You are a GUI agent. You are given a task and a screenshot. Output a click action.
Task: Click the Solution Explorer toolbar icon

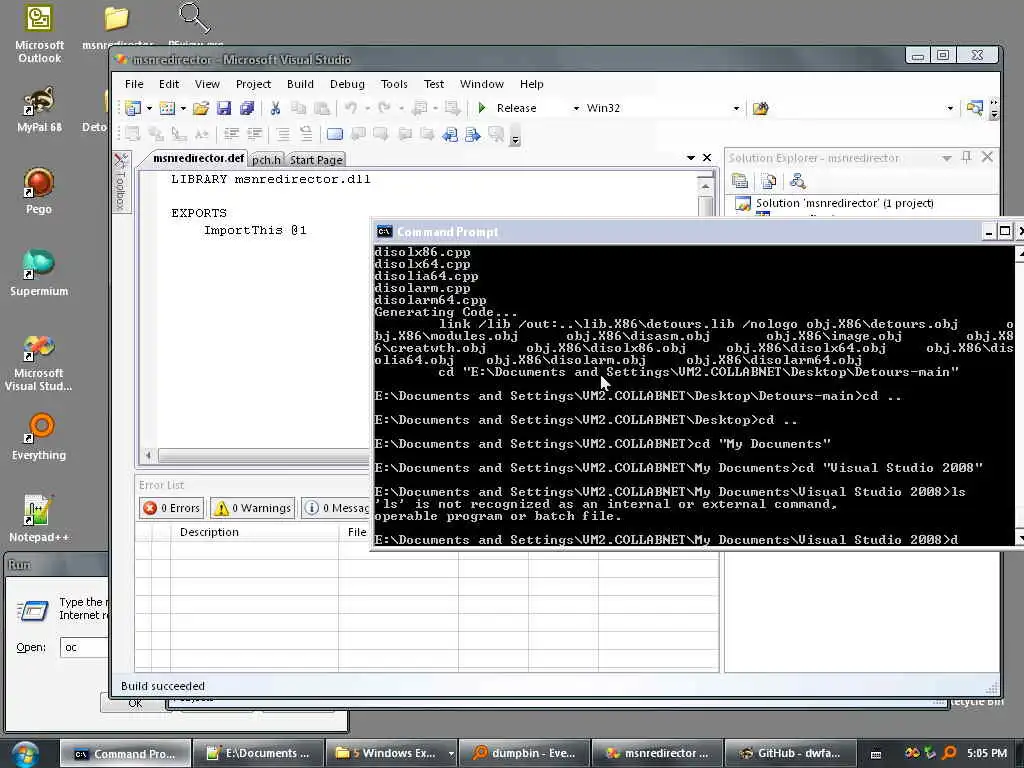tap(974, 108)
